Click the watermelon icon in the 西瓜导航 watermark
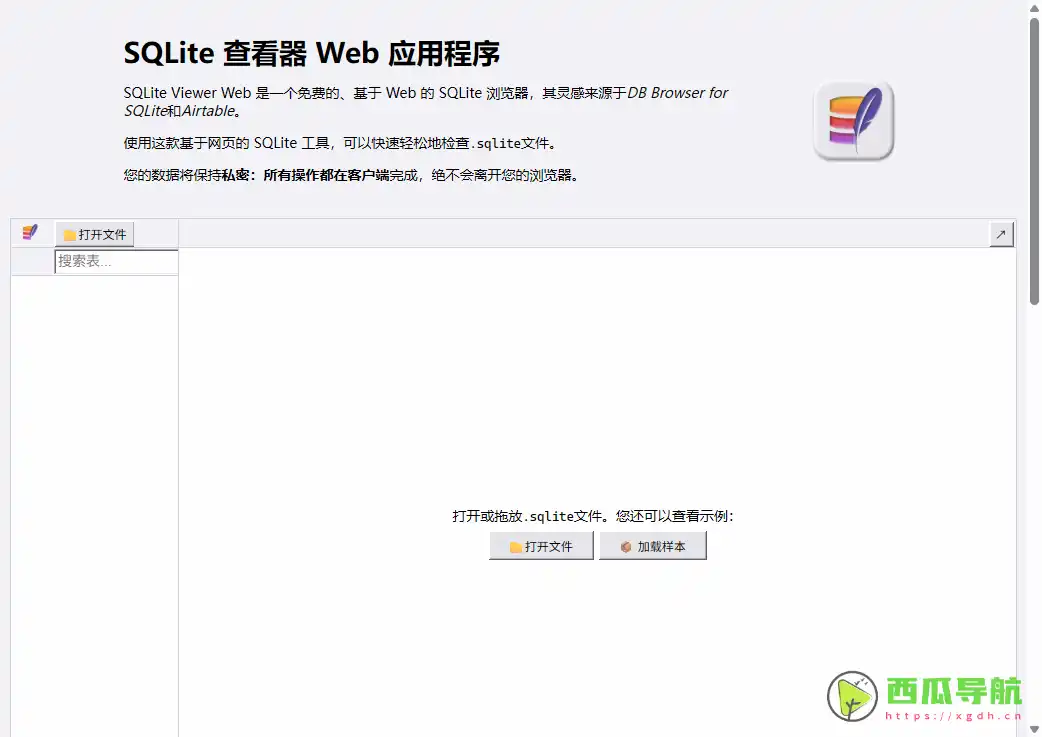Image resolution: width=1042 pixels, height=737 pixels. coord(851,694)
